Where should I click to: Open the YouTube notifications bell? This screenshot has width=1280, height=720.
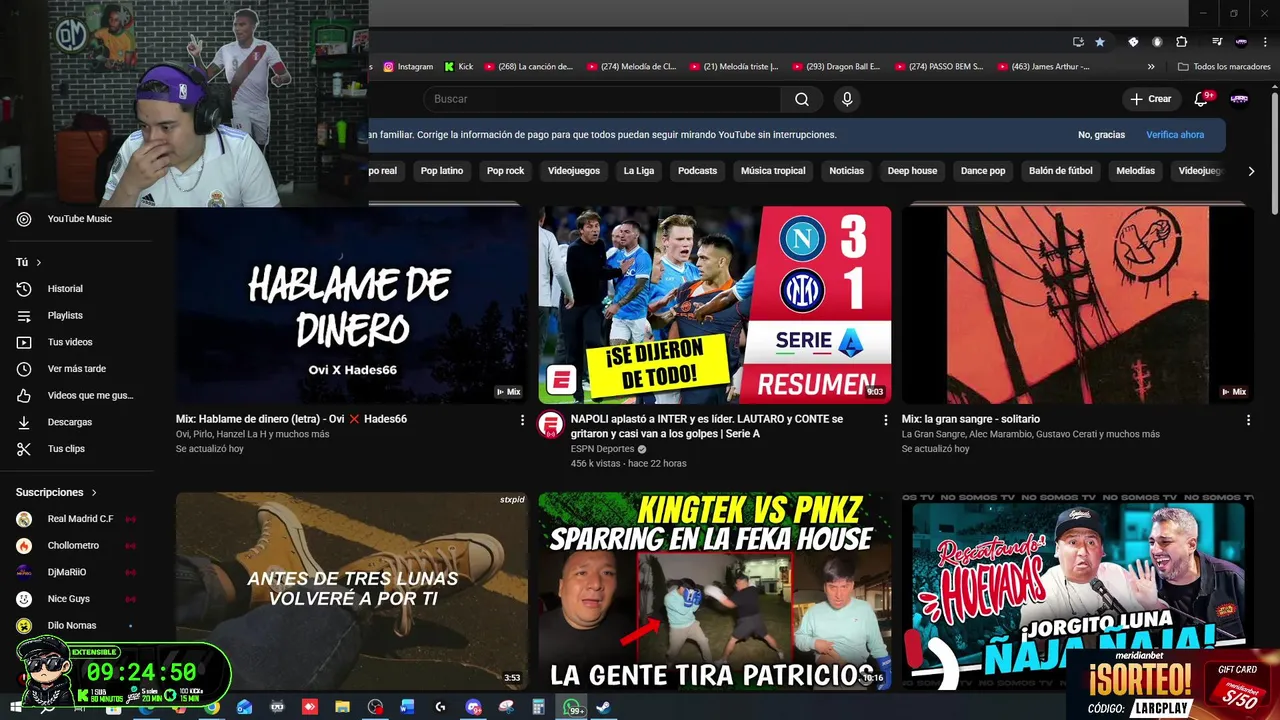1203,99
